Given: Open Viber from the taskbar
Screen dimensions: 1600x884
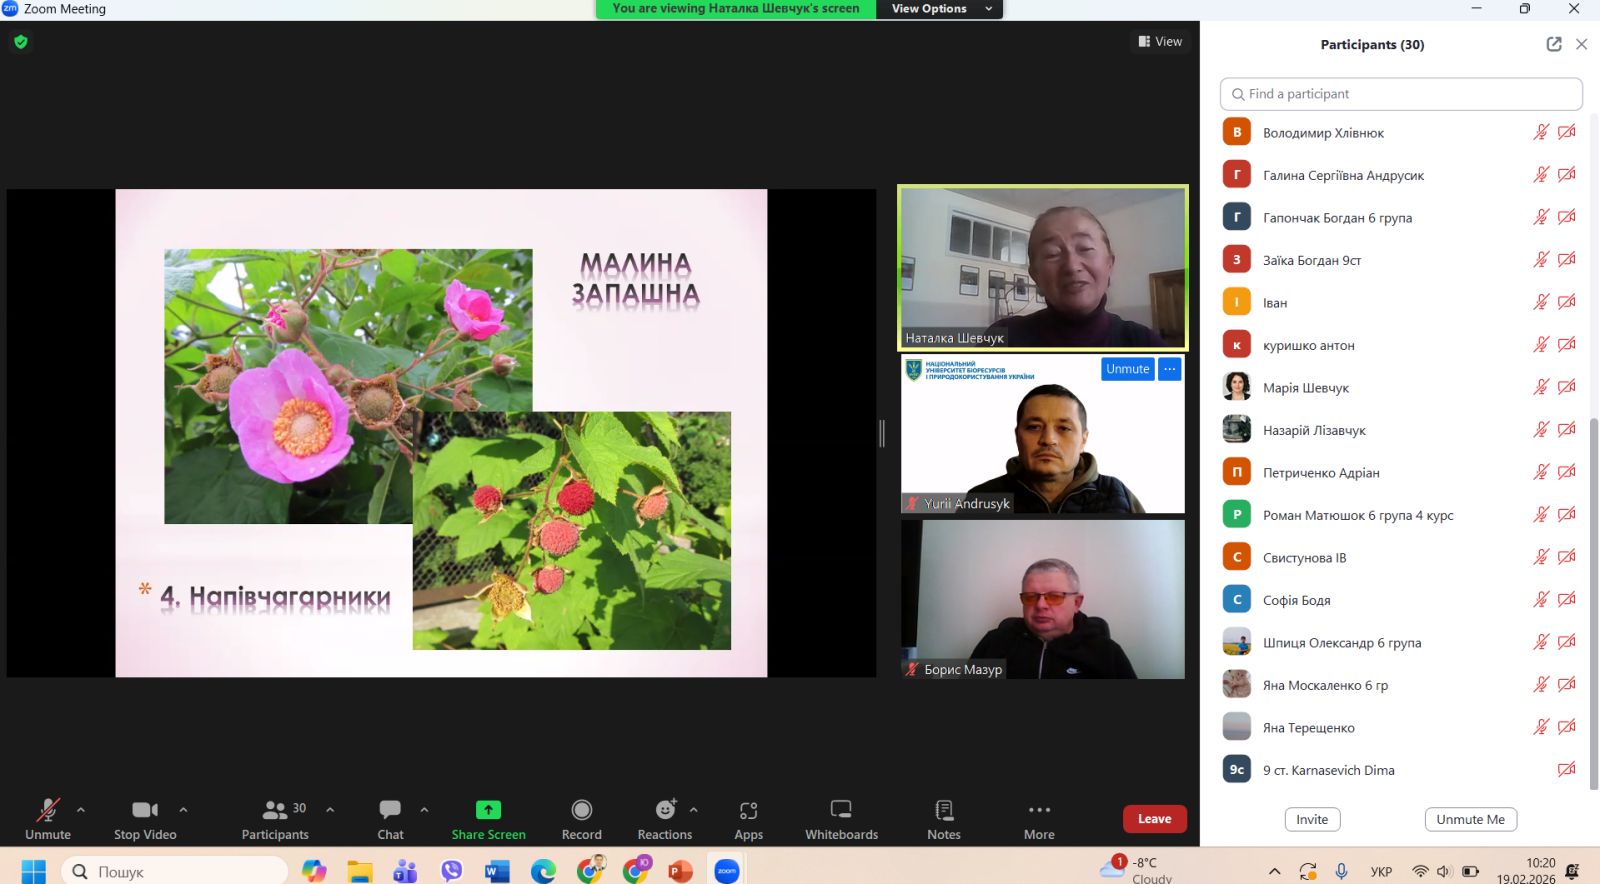Looking at the screenshot, I should pos(452,871).
